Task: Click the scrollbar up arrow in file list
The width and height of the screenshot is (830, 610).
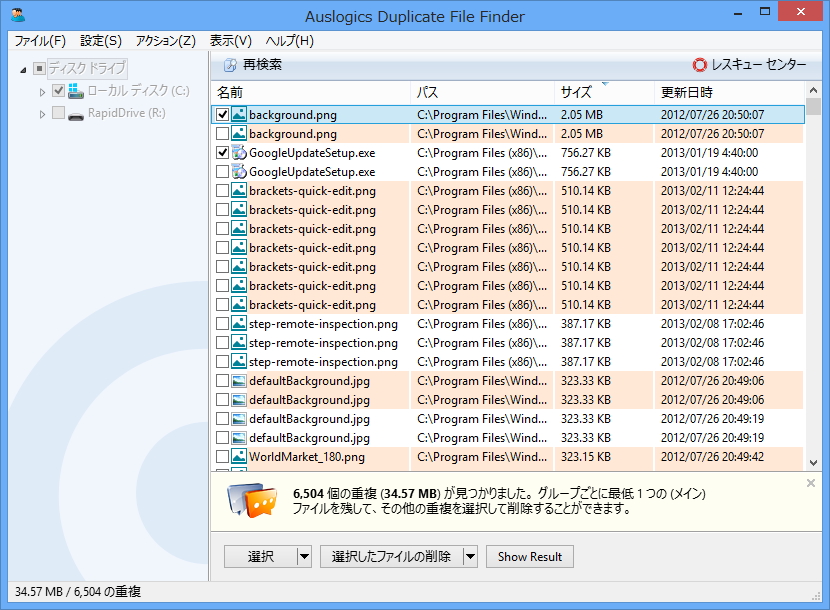Action: point(814,89)
